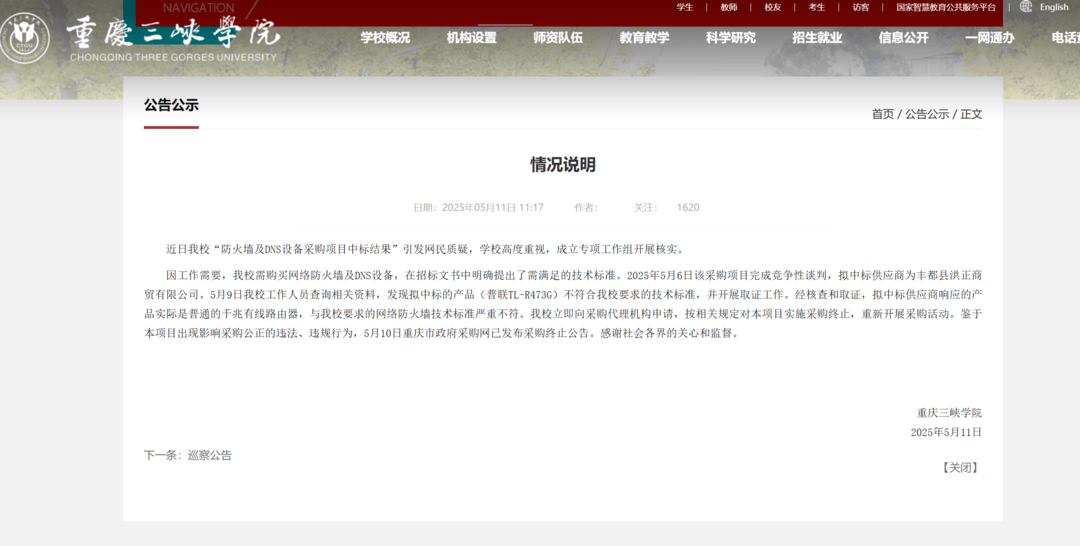Expand the 教育教学 navigation item
This screenshot has width=1080, height=546.
644,38
